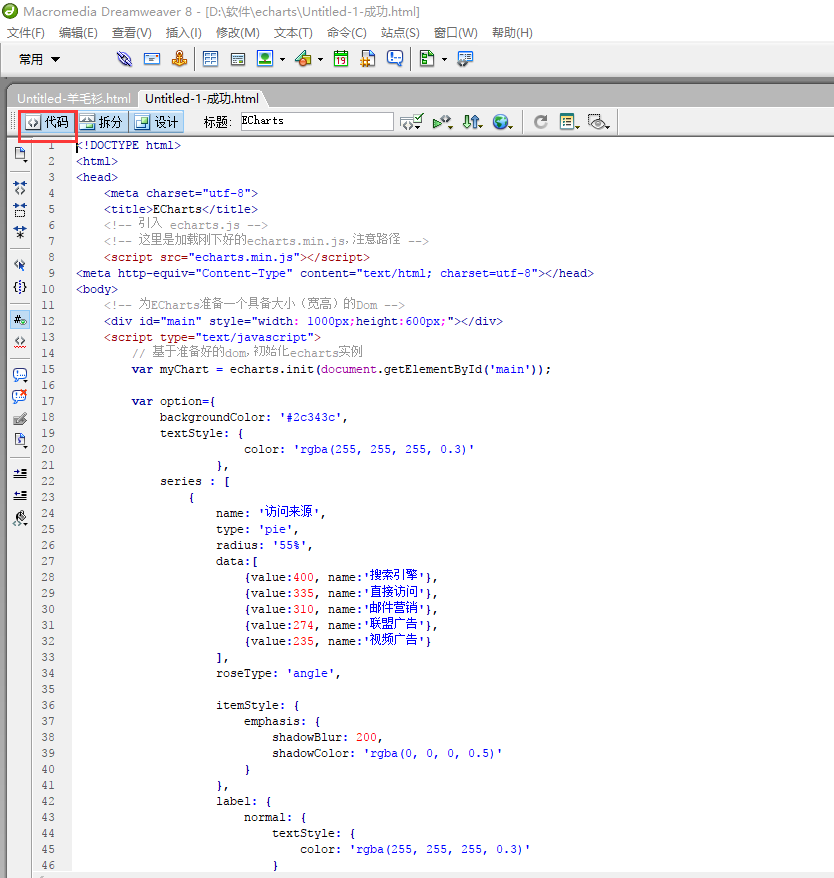The width and height of the screenshot is (834, 878).
Task: Preview the page in a browser
Action: point(502,122)
